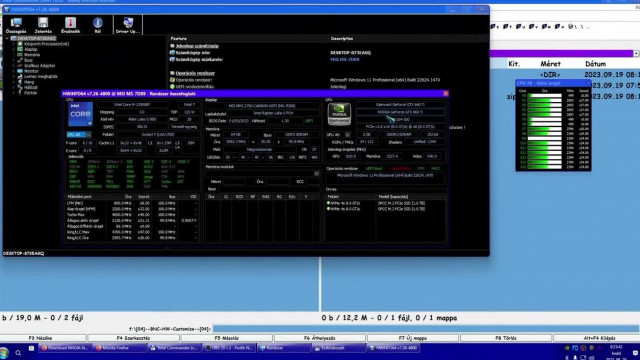Screen dimensions: 640x360
Task: Expand the Központi Processzor(ok) node
Action: pyautogui.click(x=13, y=44)
